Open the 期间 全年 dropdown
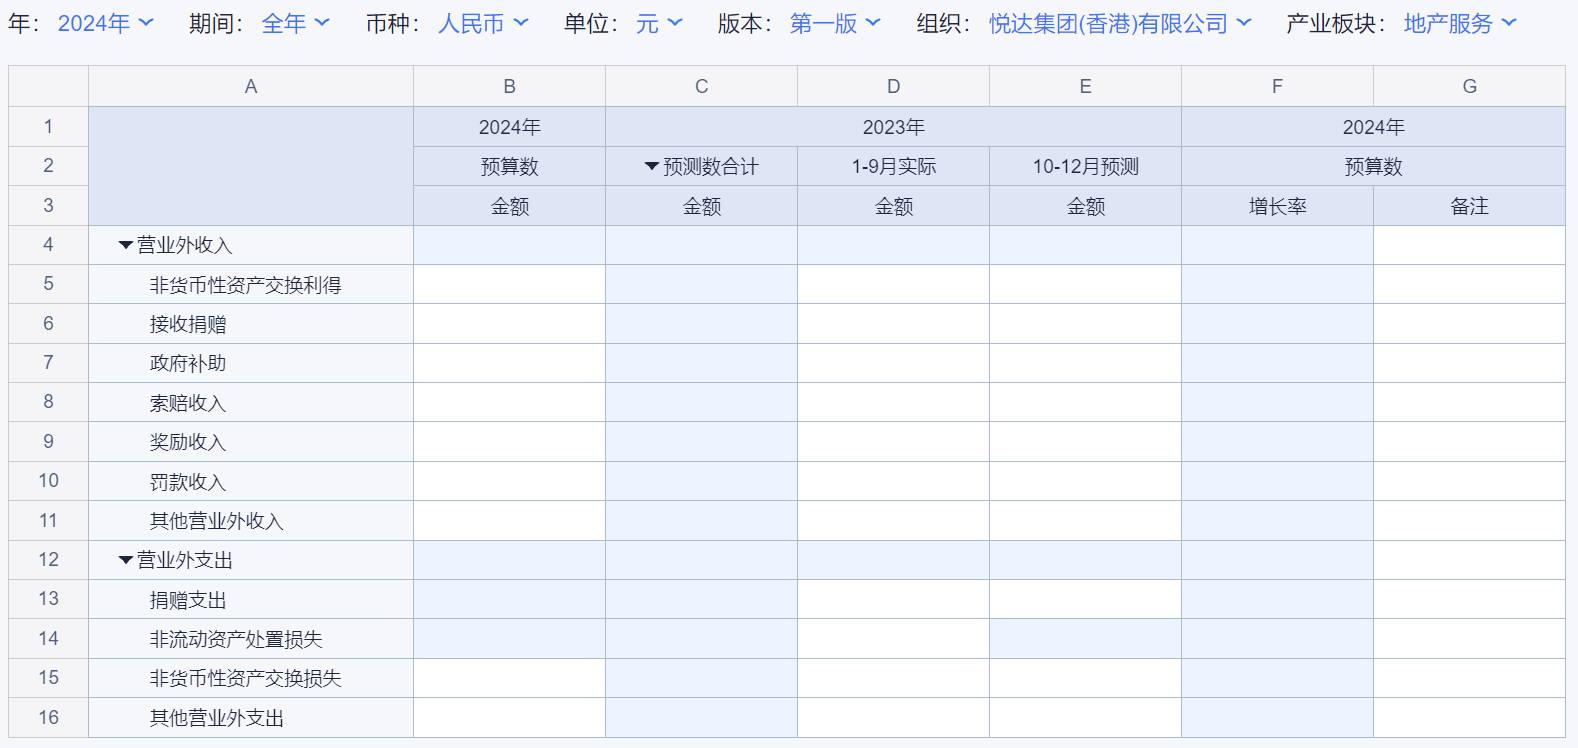 coord(295,23)
